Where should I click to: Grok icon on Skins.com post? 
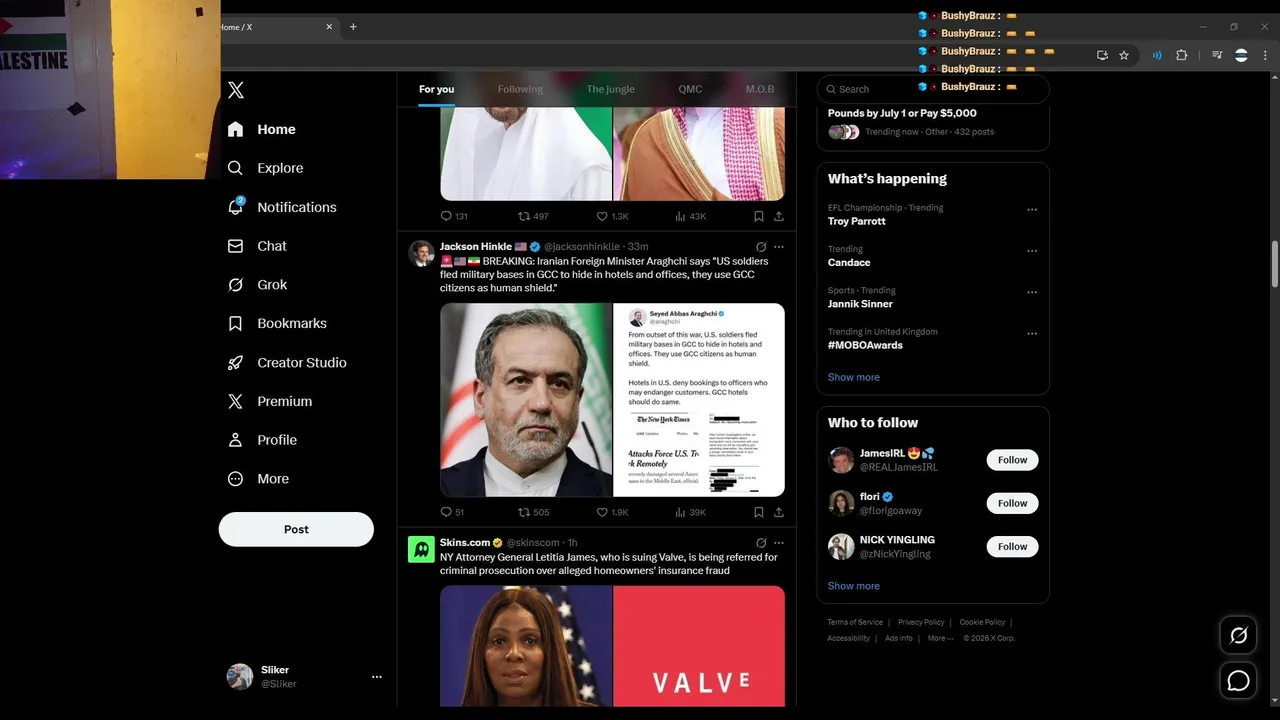tap(761, 543)
